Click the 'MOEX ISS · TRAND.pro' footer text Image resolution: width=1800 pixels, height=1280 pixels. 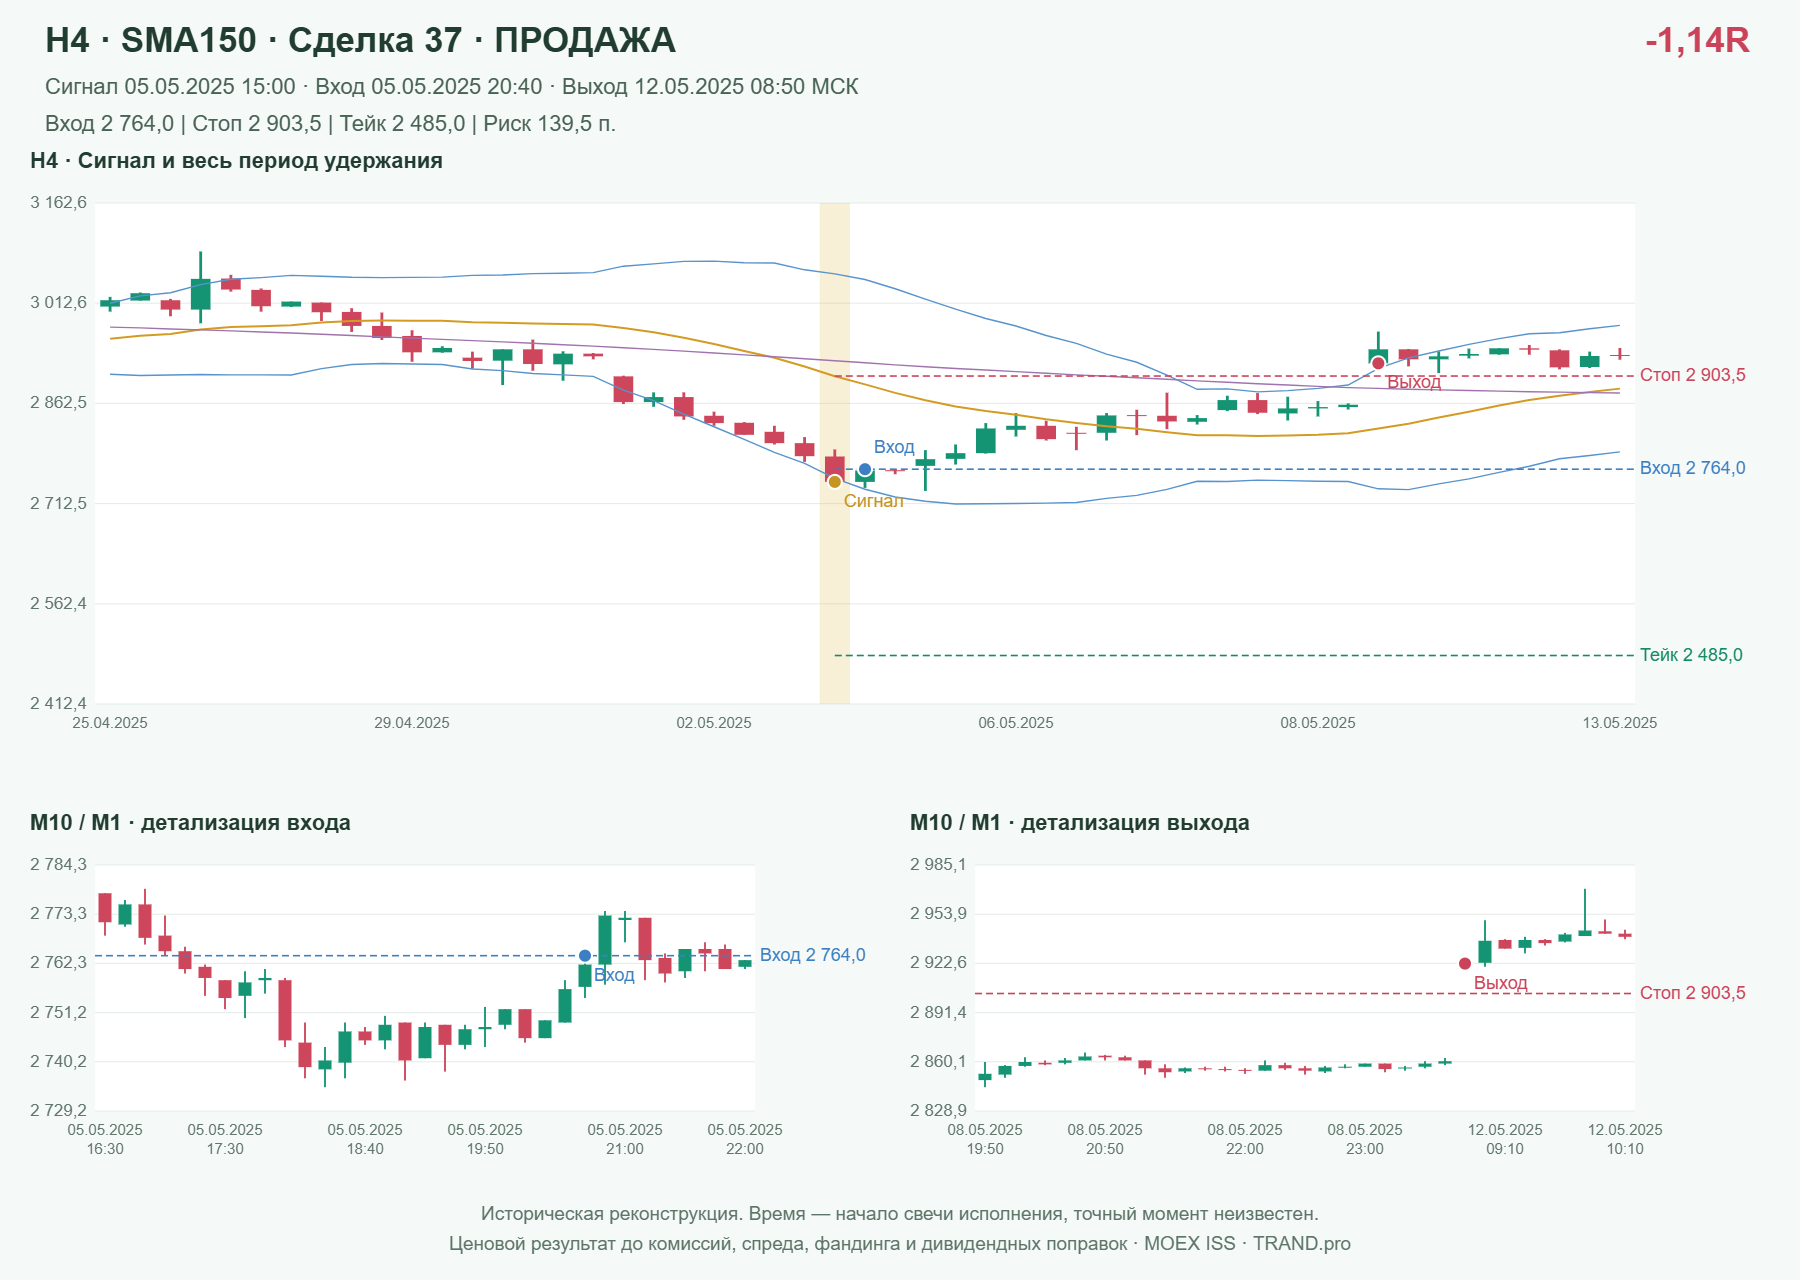pos(1247,1244)
